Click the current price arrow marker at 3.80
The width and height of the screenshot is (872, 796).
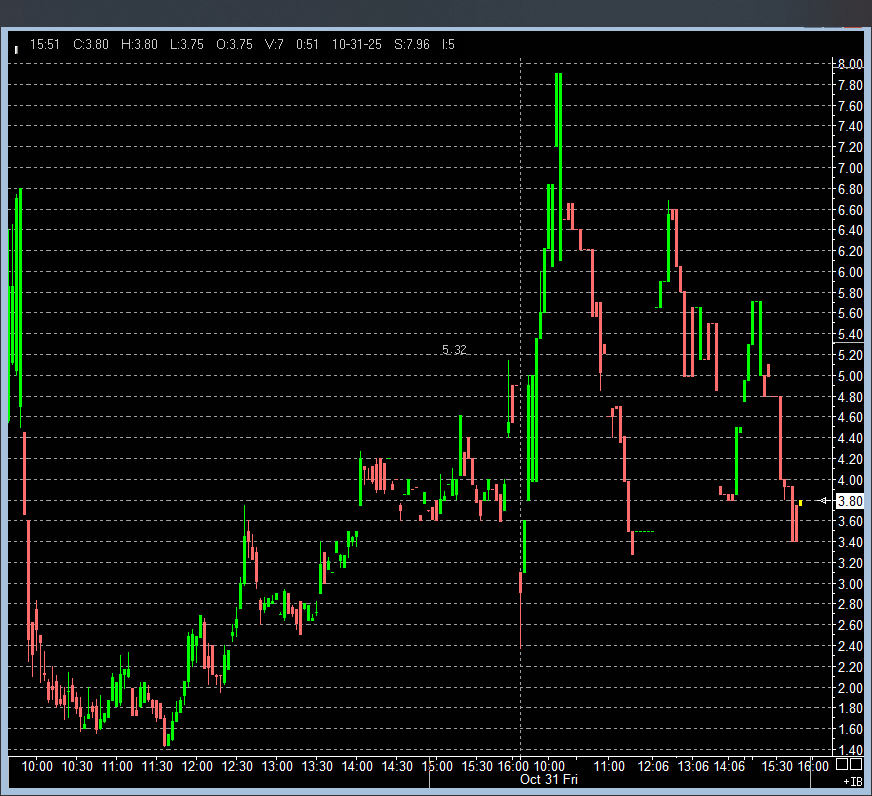pyautogui.click(x=824, y=501)
